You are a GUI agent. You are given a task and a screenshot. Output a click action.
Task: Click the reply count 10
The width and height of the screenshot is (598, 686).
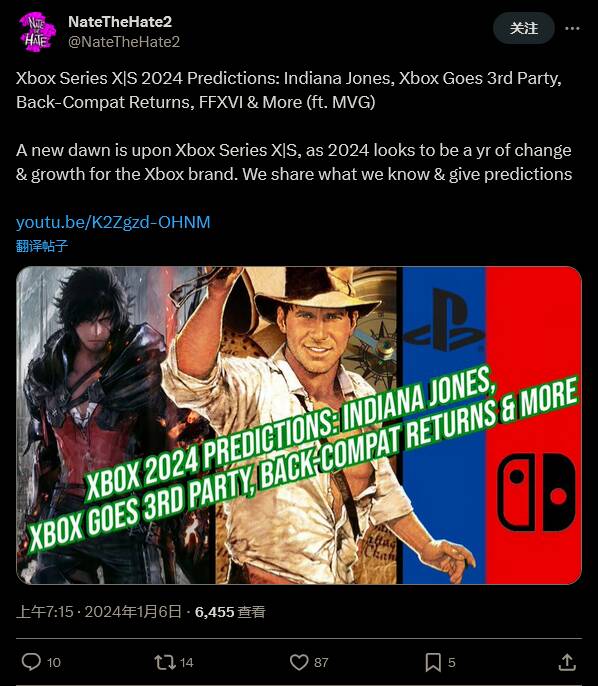click(x=53, y=662)
